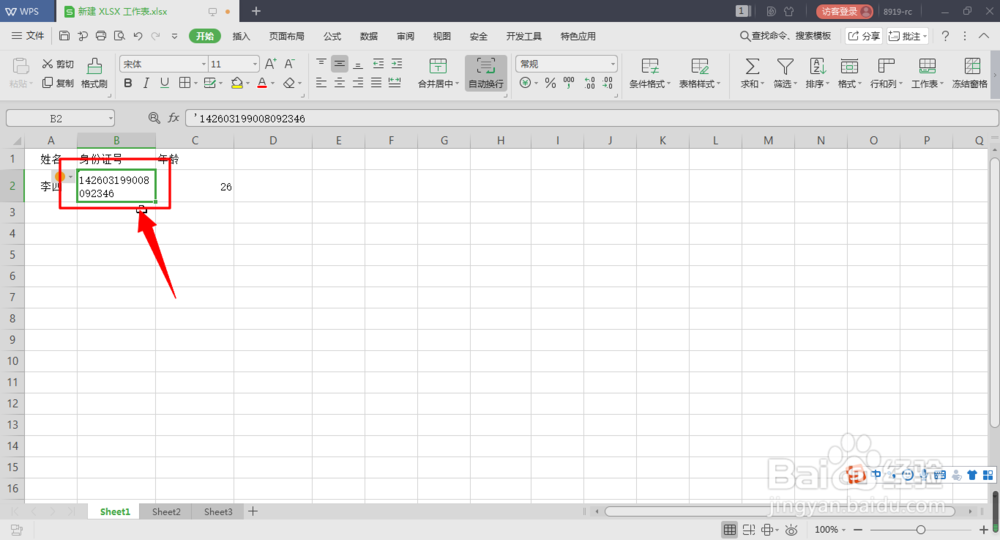Align text to the left
1000x540 pixels.
[x=321, y=83]
